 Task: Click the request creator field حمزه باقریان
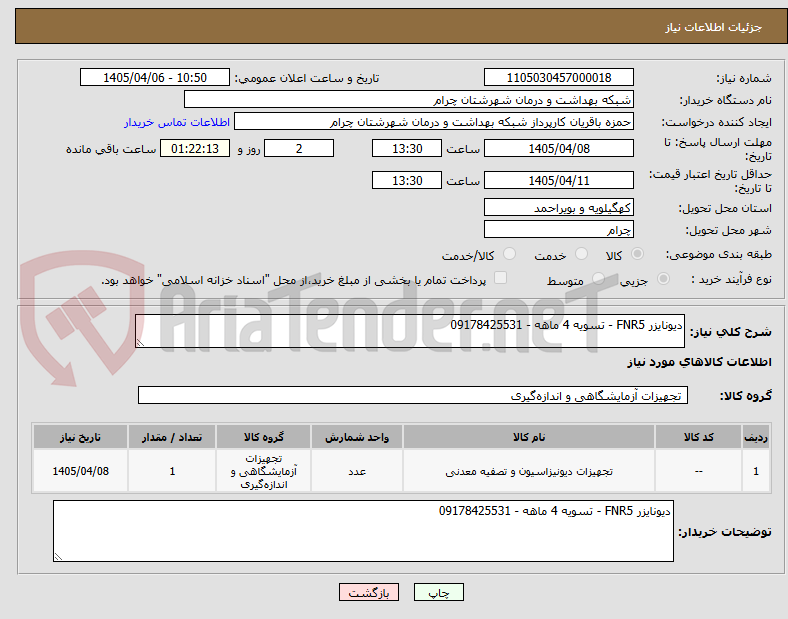tap(434, 122)
